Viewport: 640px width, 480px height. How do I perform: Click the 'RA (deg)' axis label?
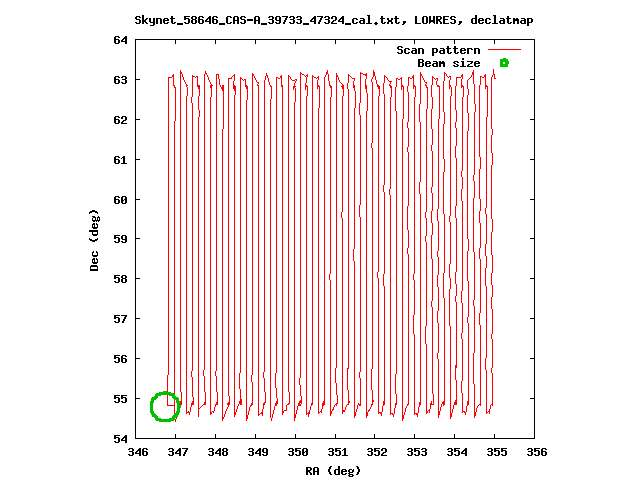tap(333, 471)
